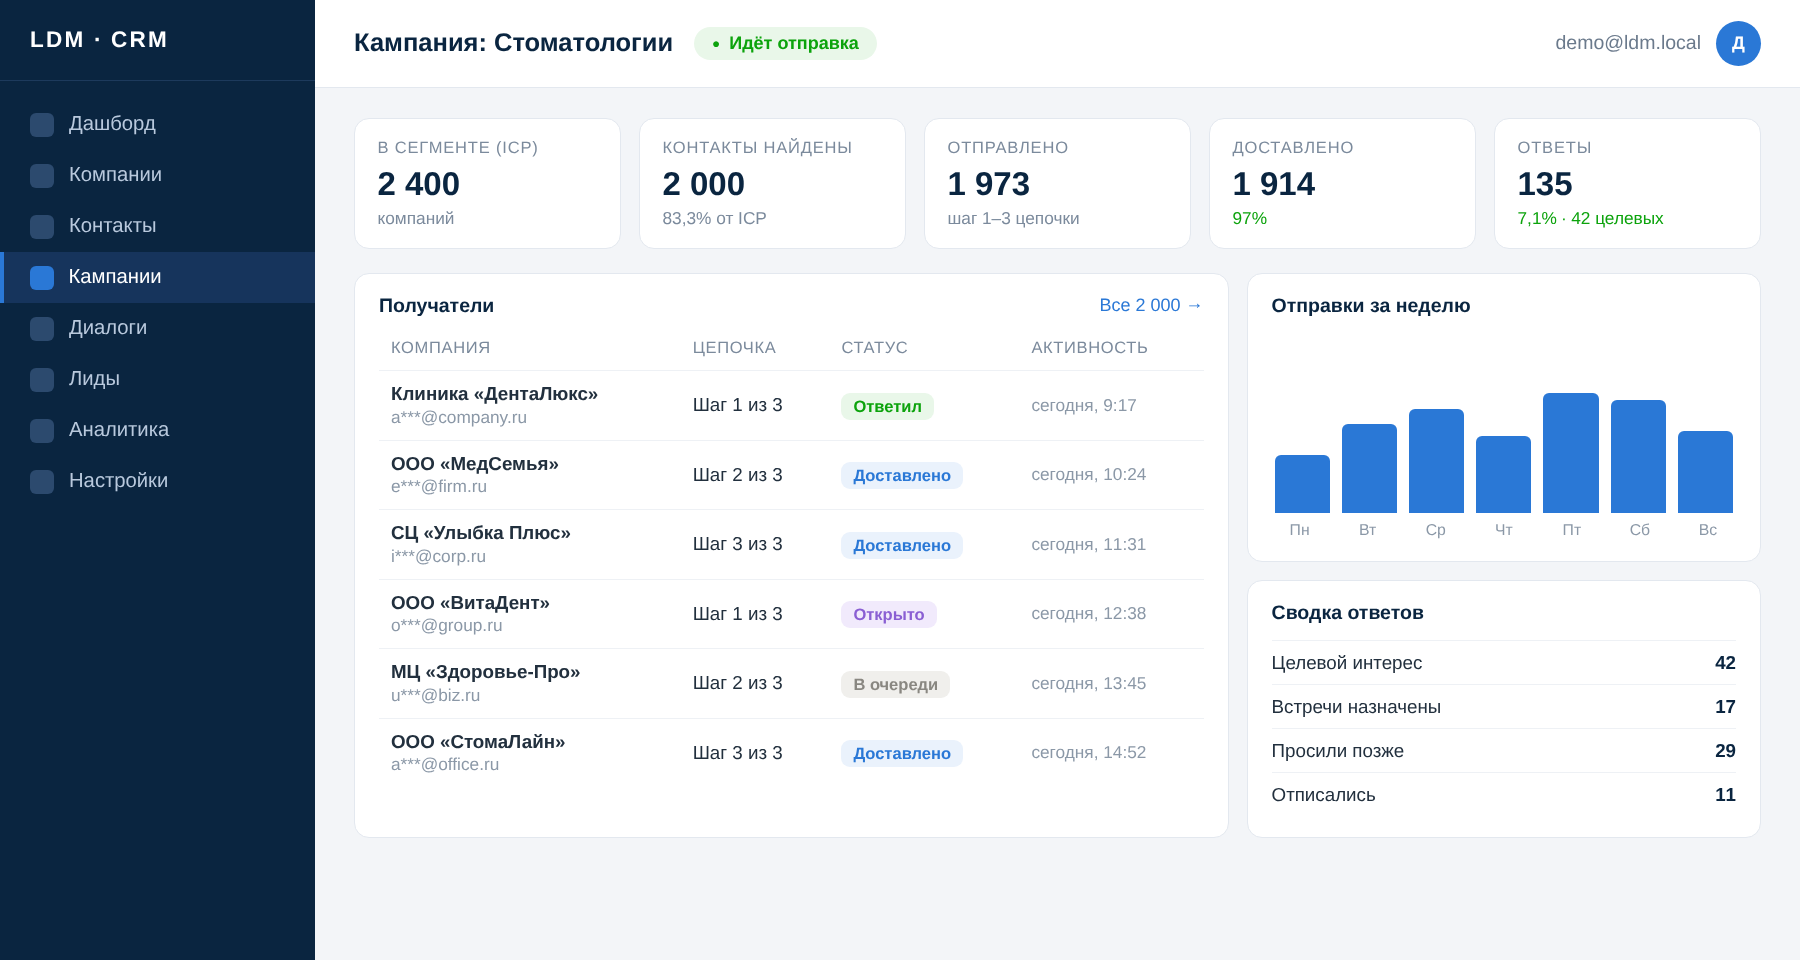Click the Активность column header
Screen dimensions: 1800x960
(1089, 348)
